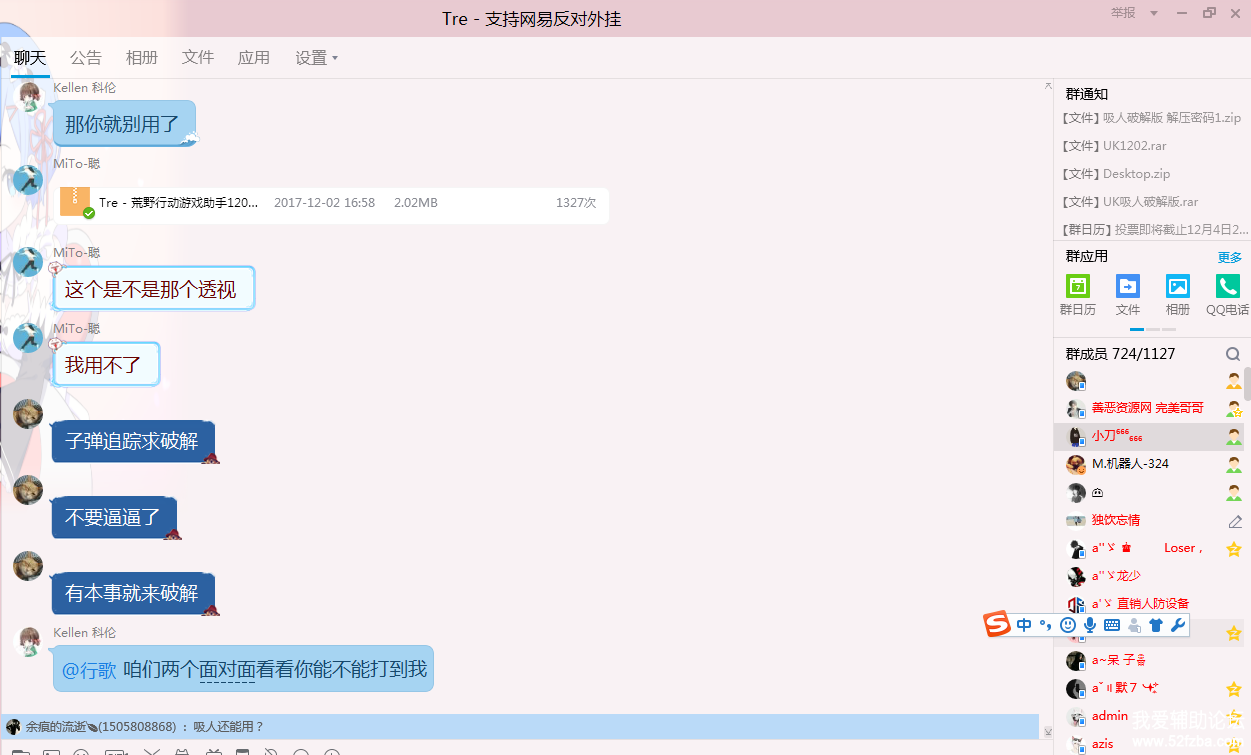1251x755 pixels.
Task: Open the Sogou soft keyboard
Action: (x=1112, y=625)
